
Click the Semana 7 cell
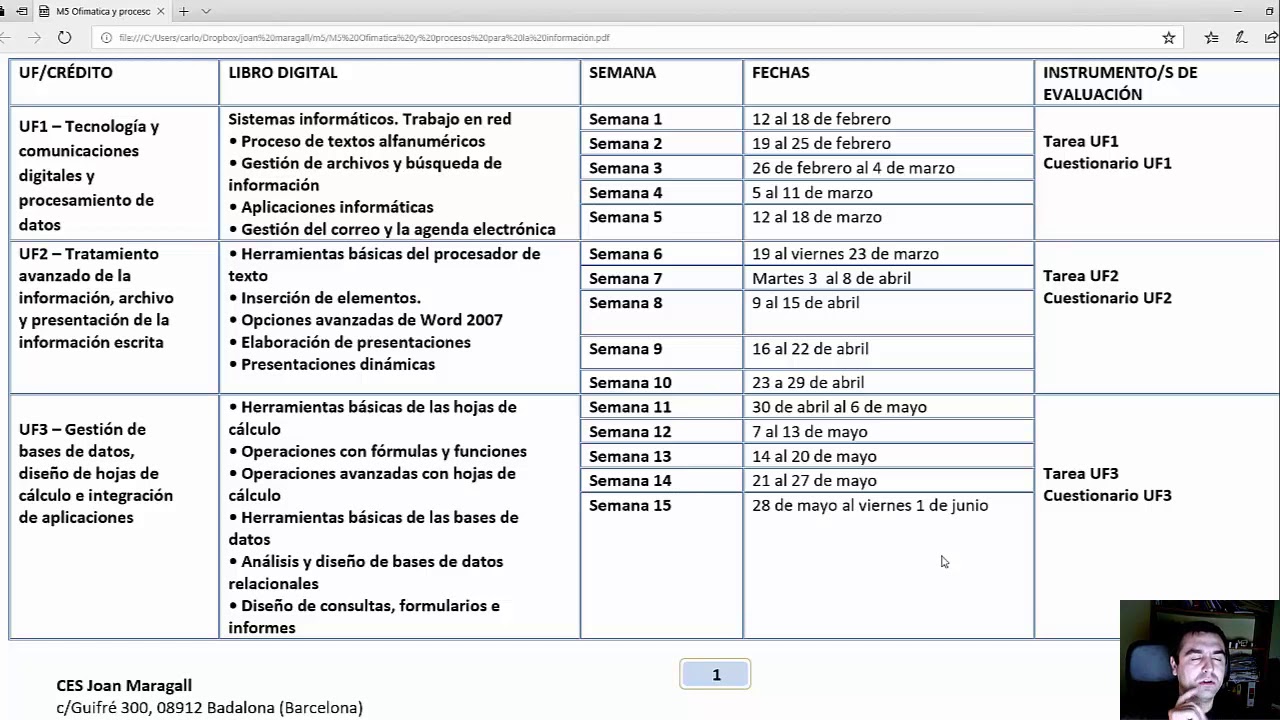coord(661,278)
